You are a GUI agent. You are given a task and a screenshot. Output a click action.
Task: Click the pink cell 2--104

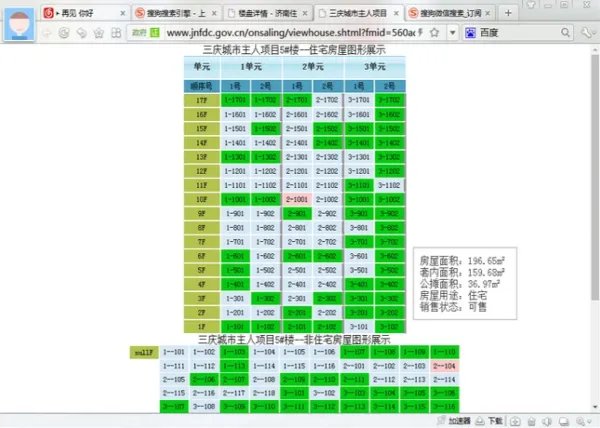point(444,366)
